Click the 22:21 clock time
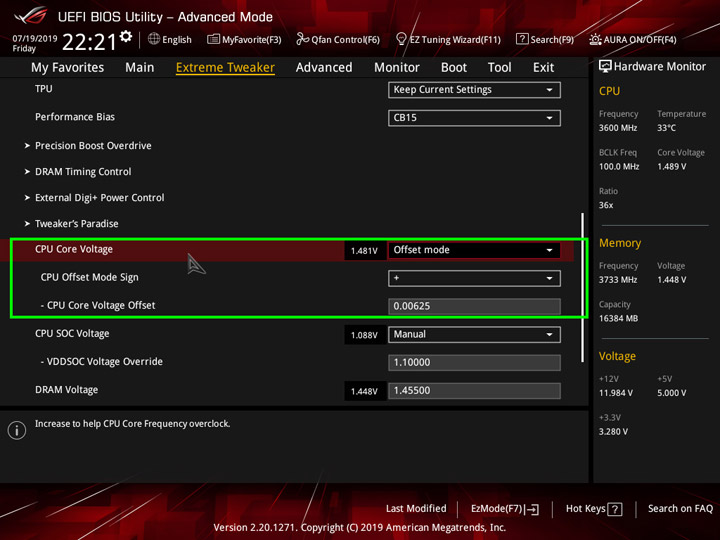This screenshot has height=540, width=720. [x=90, y=42]
